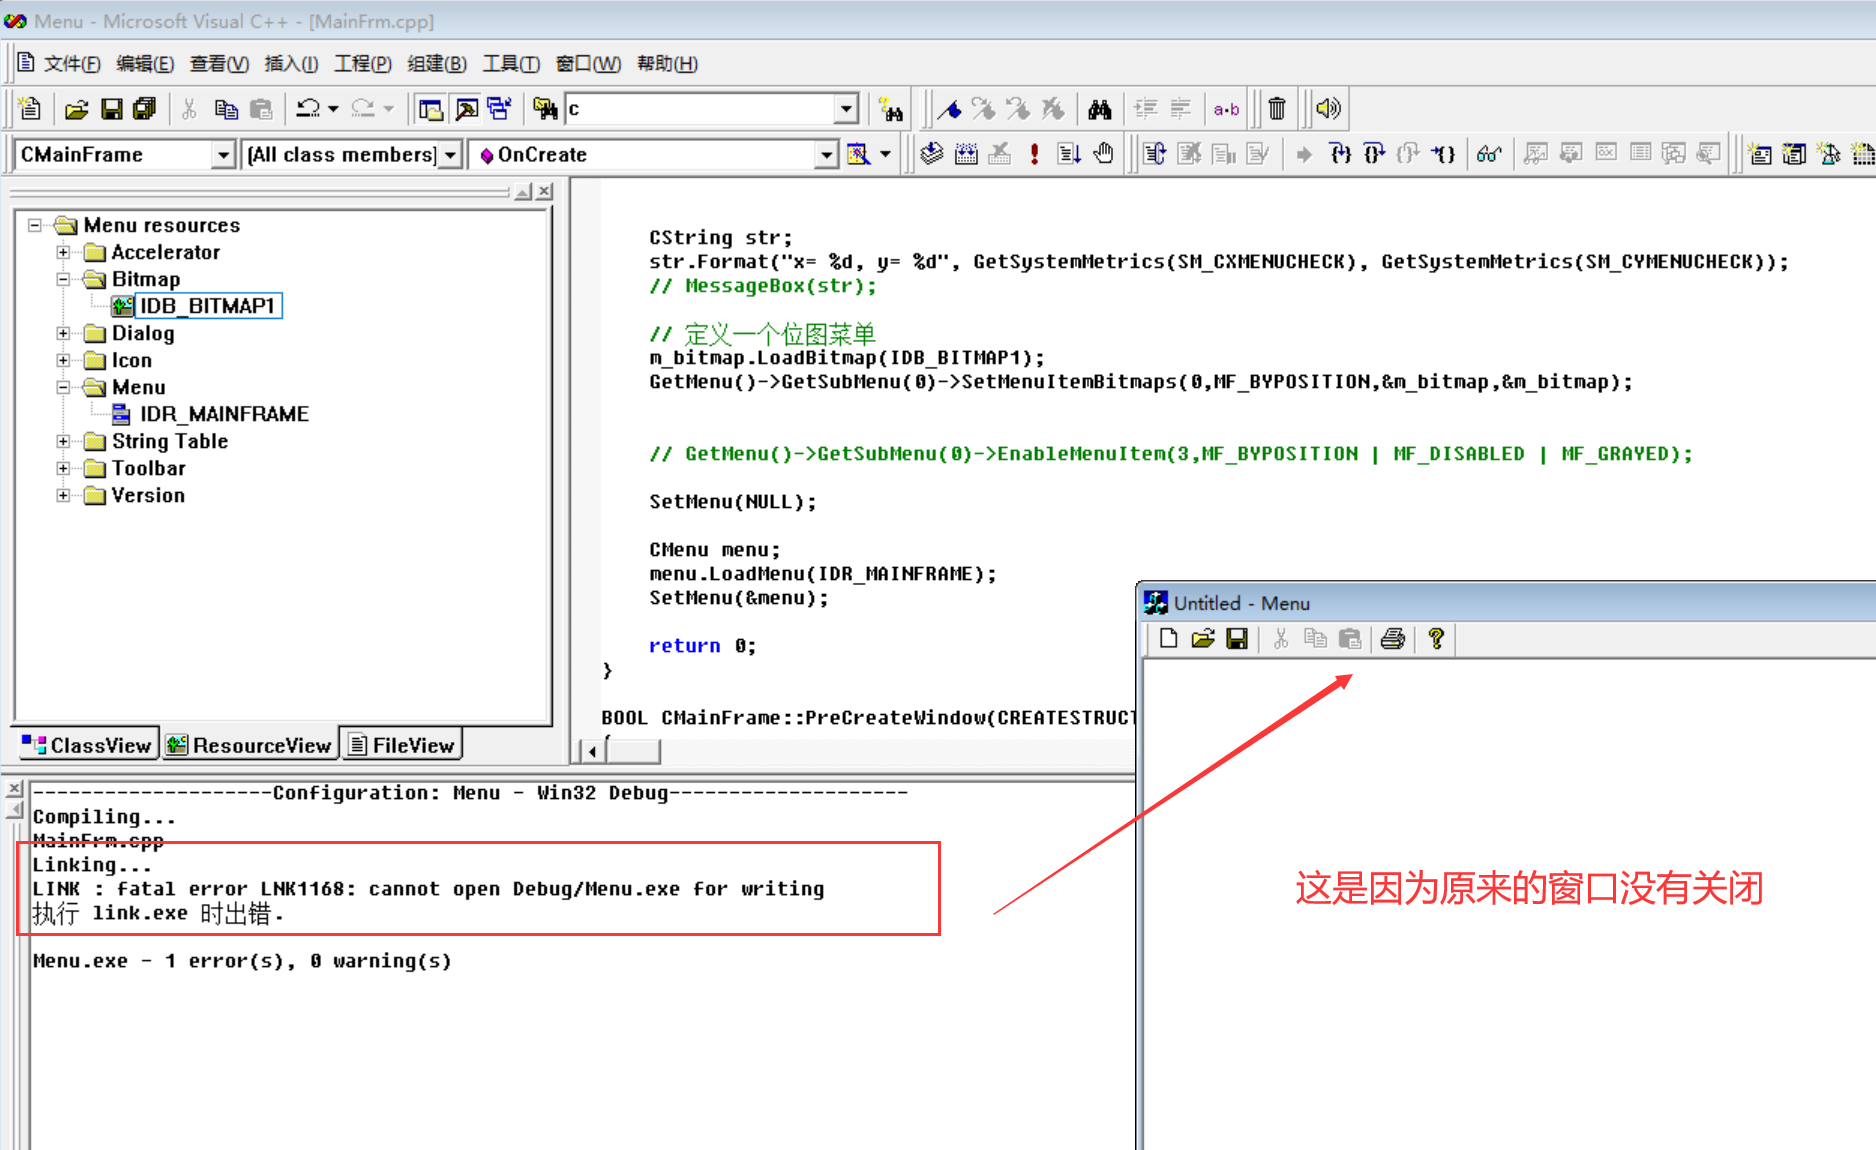Open a file with the folder icon

click(77, 108)
